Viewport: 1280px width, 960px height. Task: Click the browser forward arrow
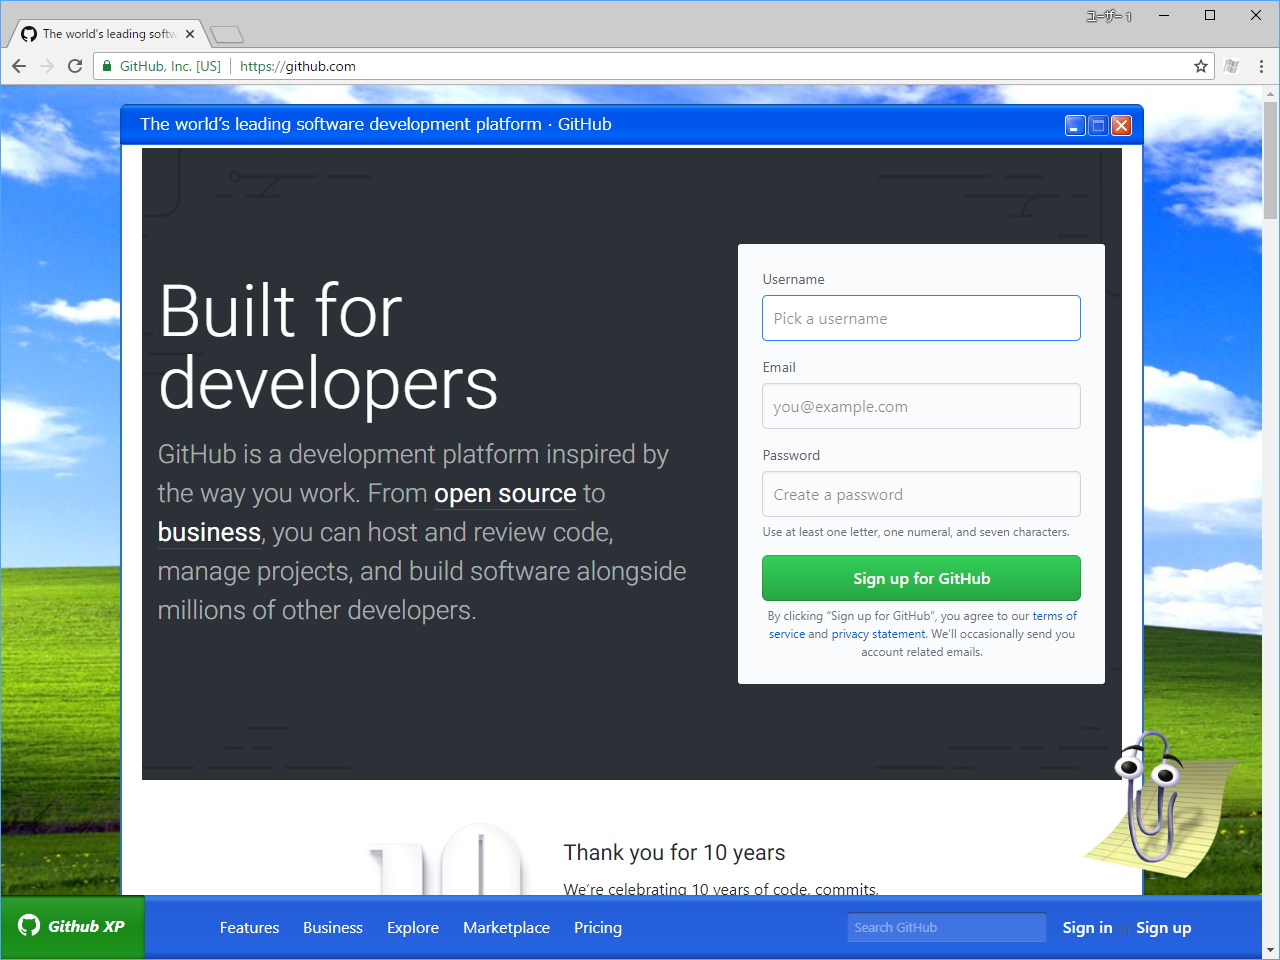pyautogui.click(x=47, y=66)
